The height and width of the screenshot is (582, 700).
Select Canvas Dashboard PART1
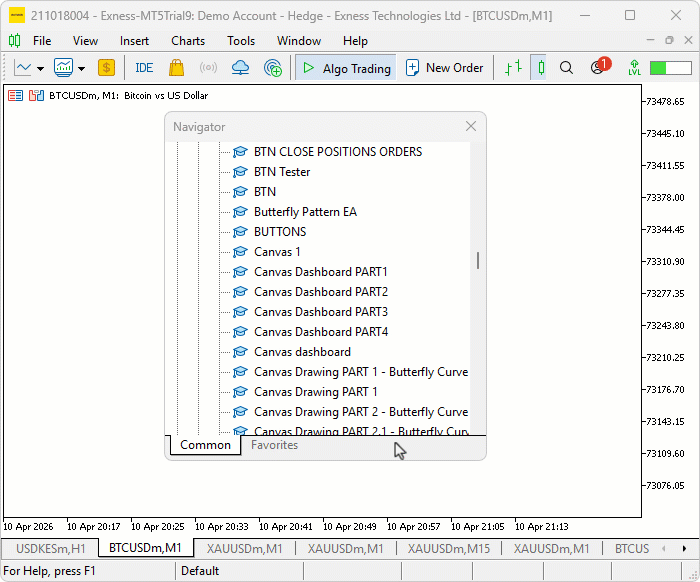tap(321, 272)
